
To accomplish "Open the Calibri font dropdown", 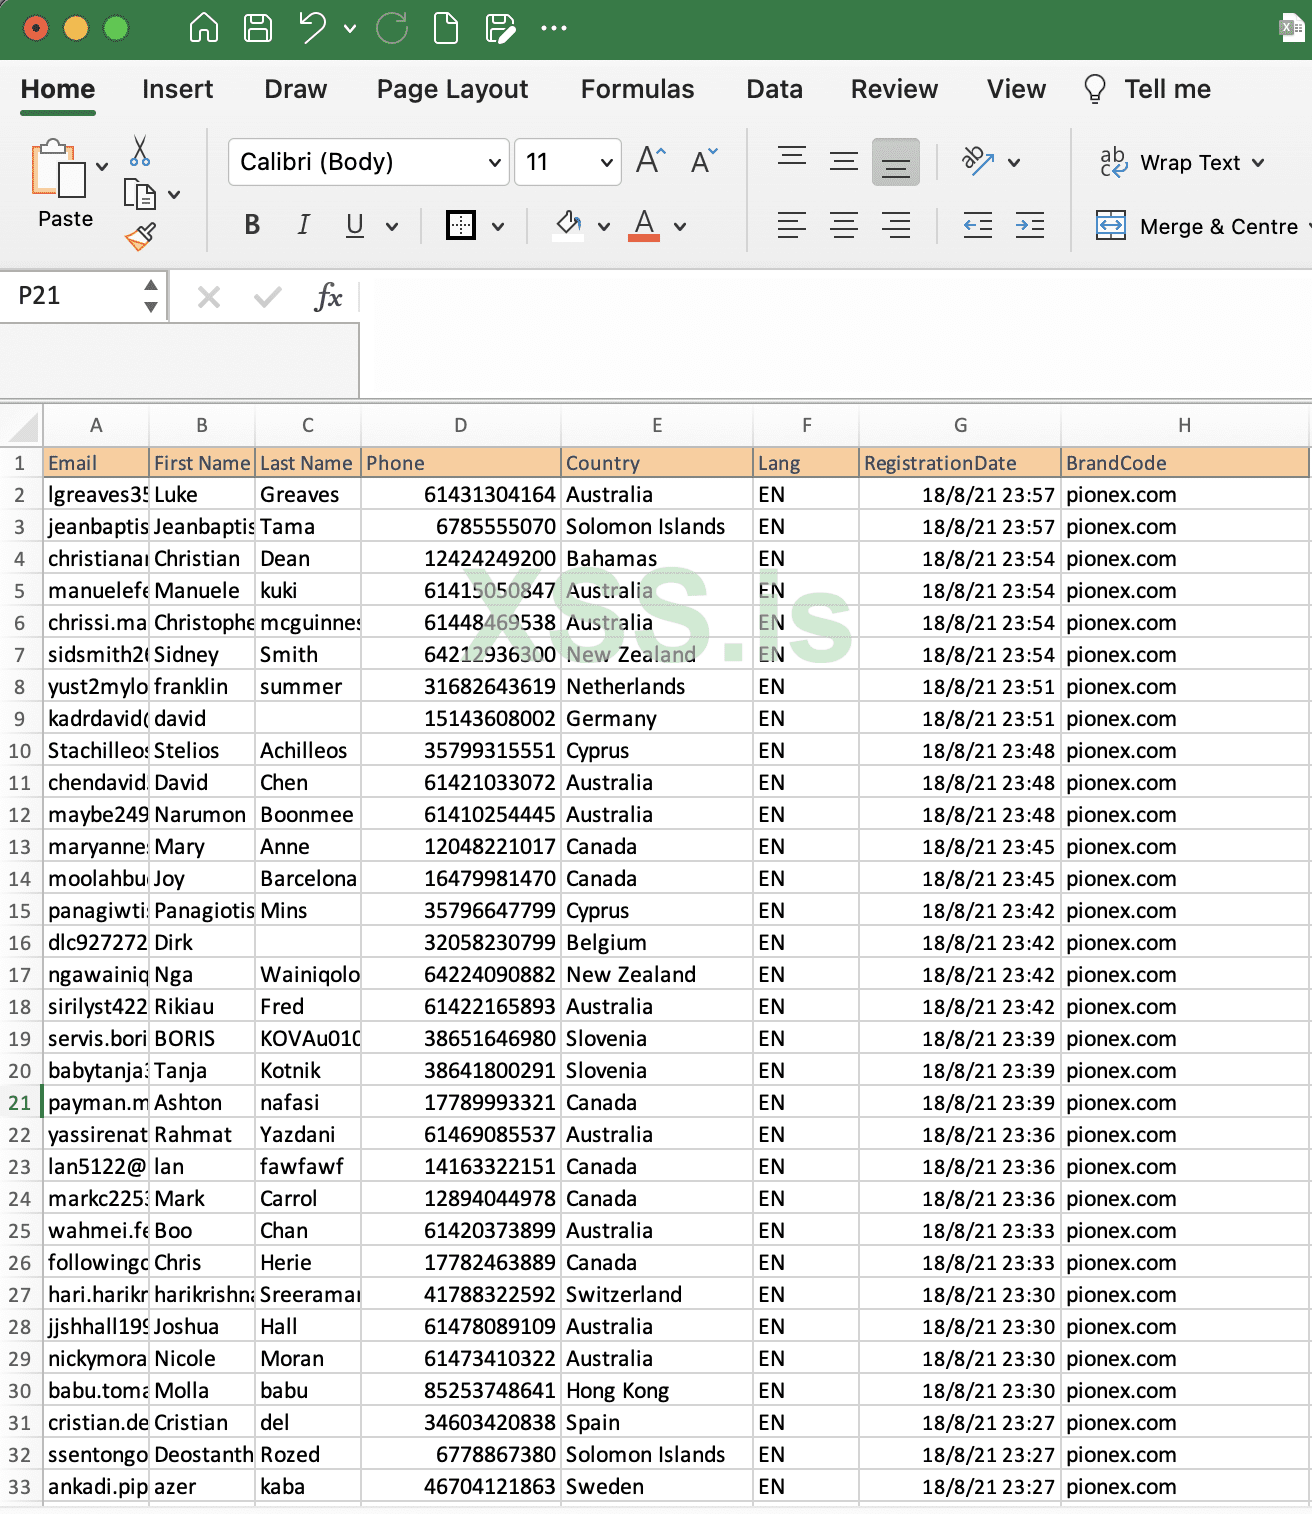I will (x=494, y=161).
